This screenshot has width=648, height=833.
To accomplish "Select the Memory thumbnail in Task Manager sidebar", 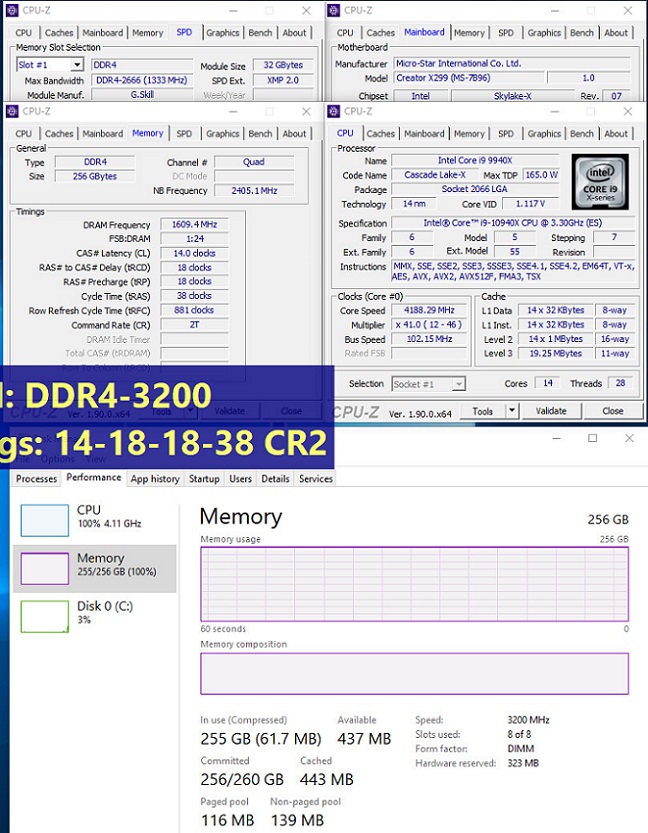I will click(x=45, y=569).
